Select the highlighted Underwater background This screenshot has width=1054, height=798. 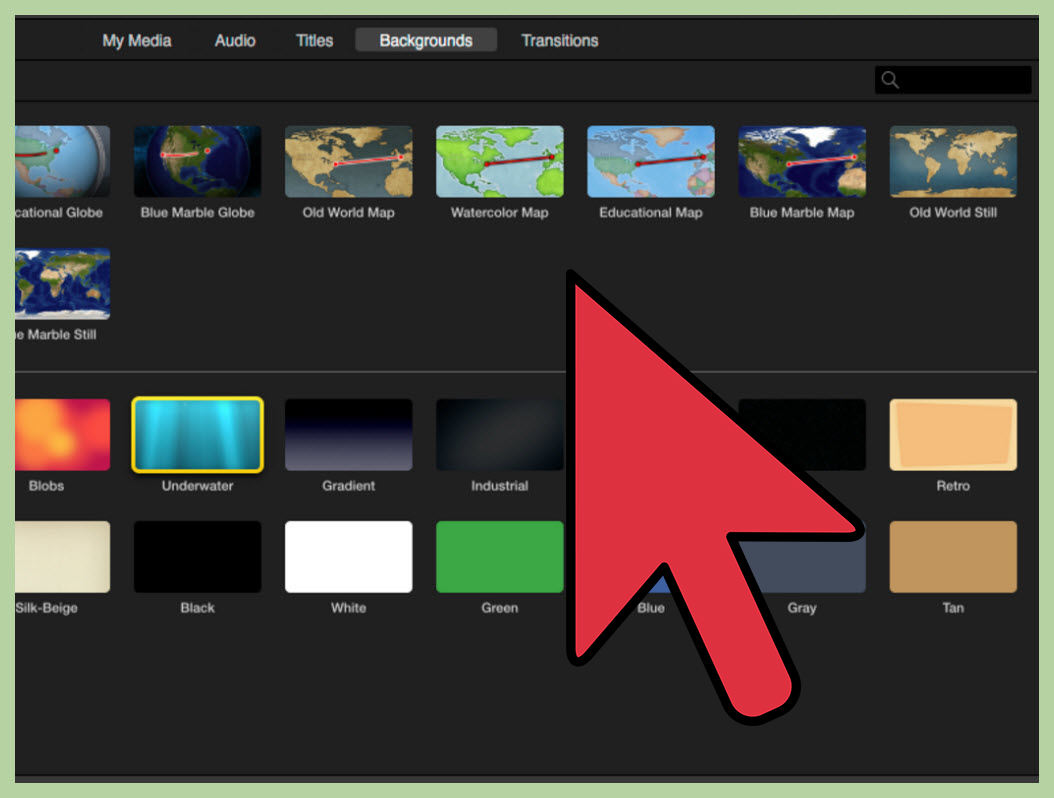tap(198, 434)
